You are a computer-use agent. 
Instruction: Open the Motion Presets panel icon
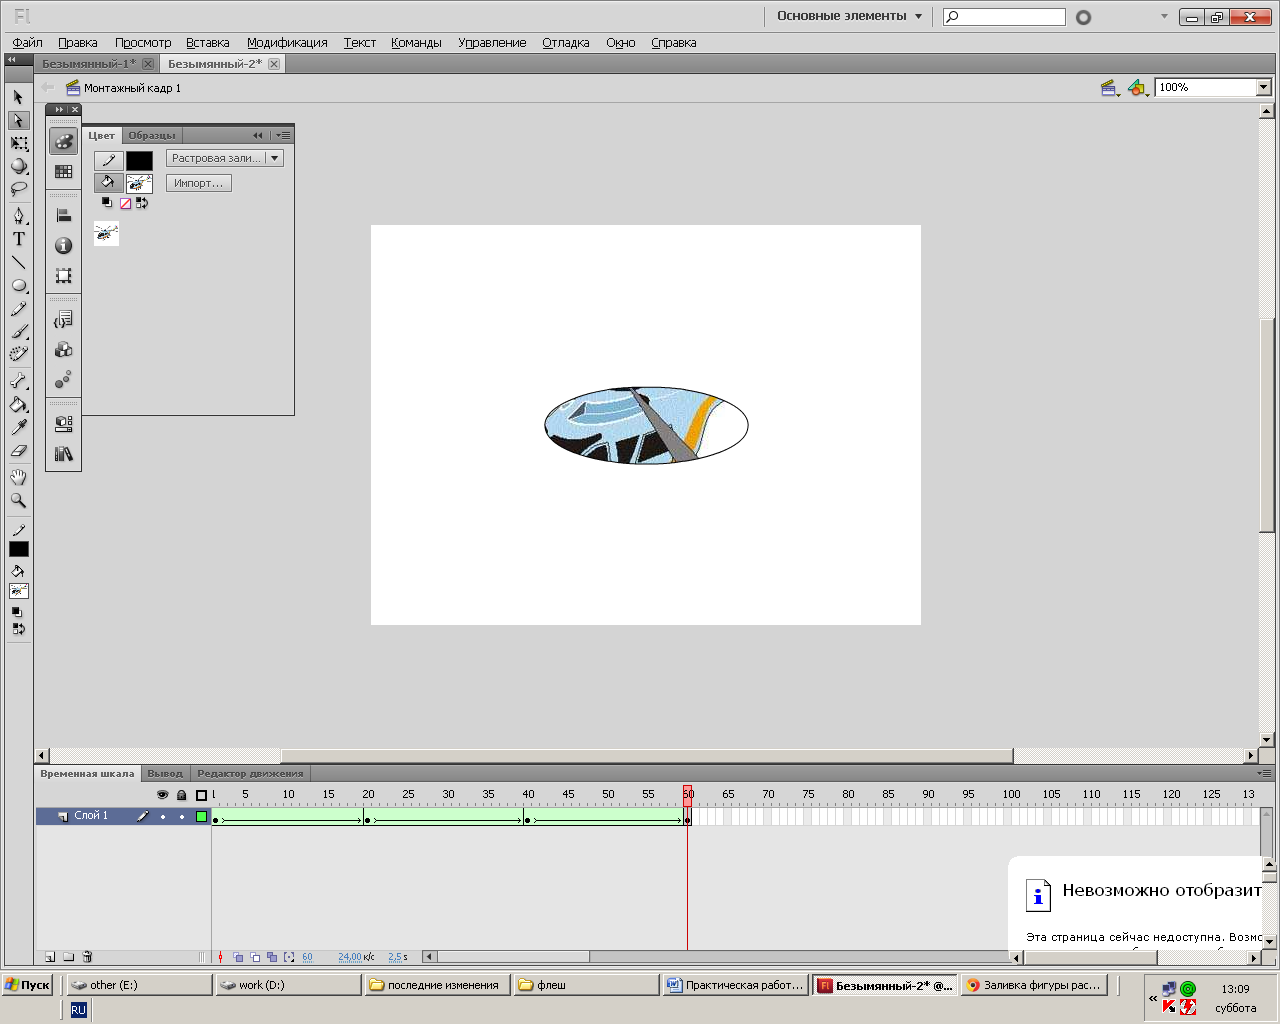(x=63, y=379)
